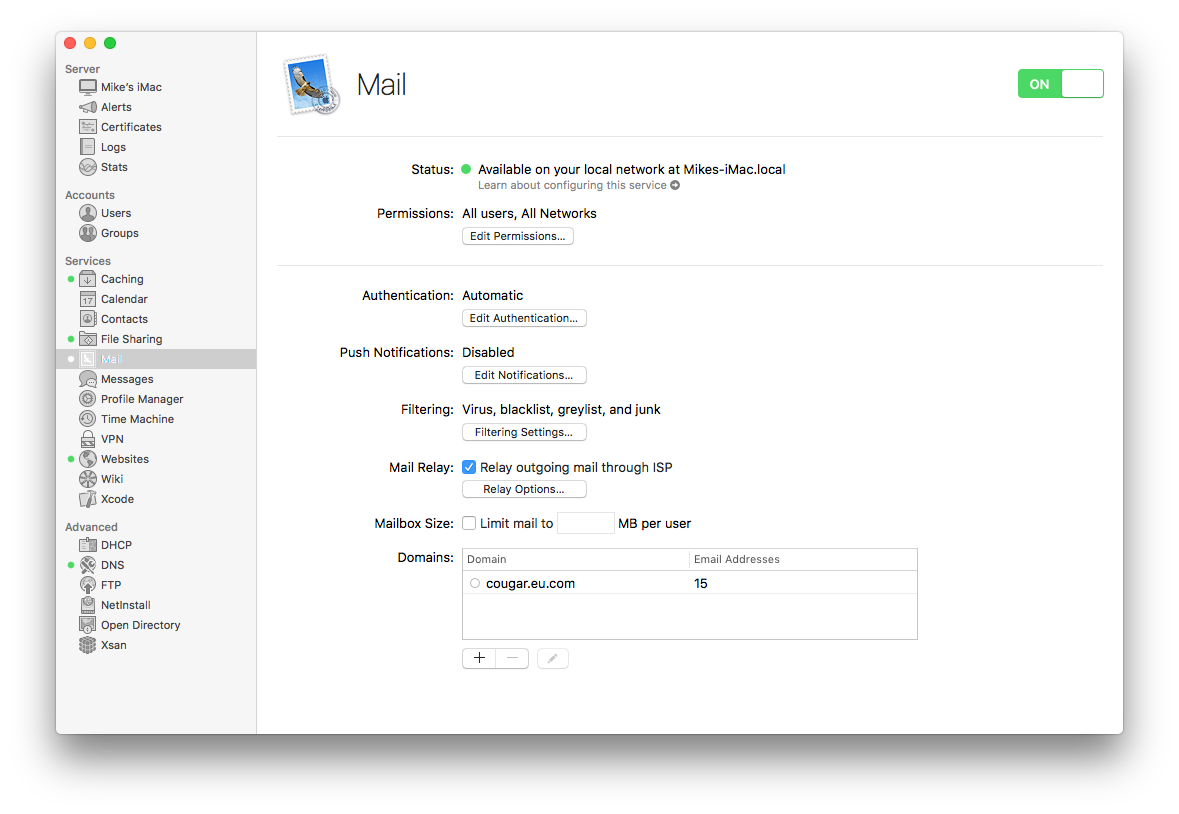Open the Edit Permissions dialog
Viewport: 1179px width, 814px height.
coord(518,236)
